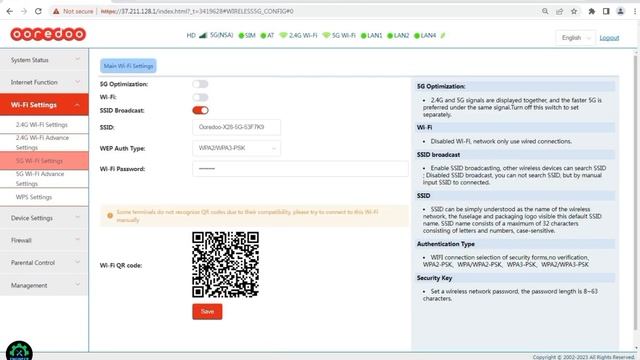Image resolution: width=640 pixels, height=360 pixels.
Task: Expand Firewall menu
Action: point(44,240)
